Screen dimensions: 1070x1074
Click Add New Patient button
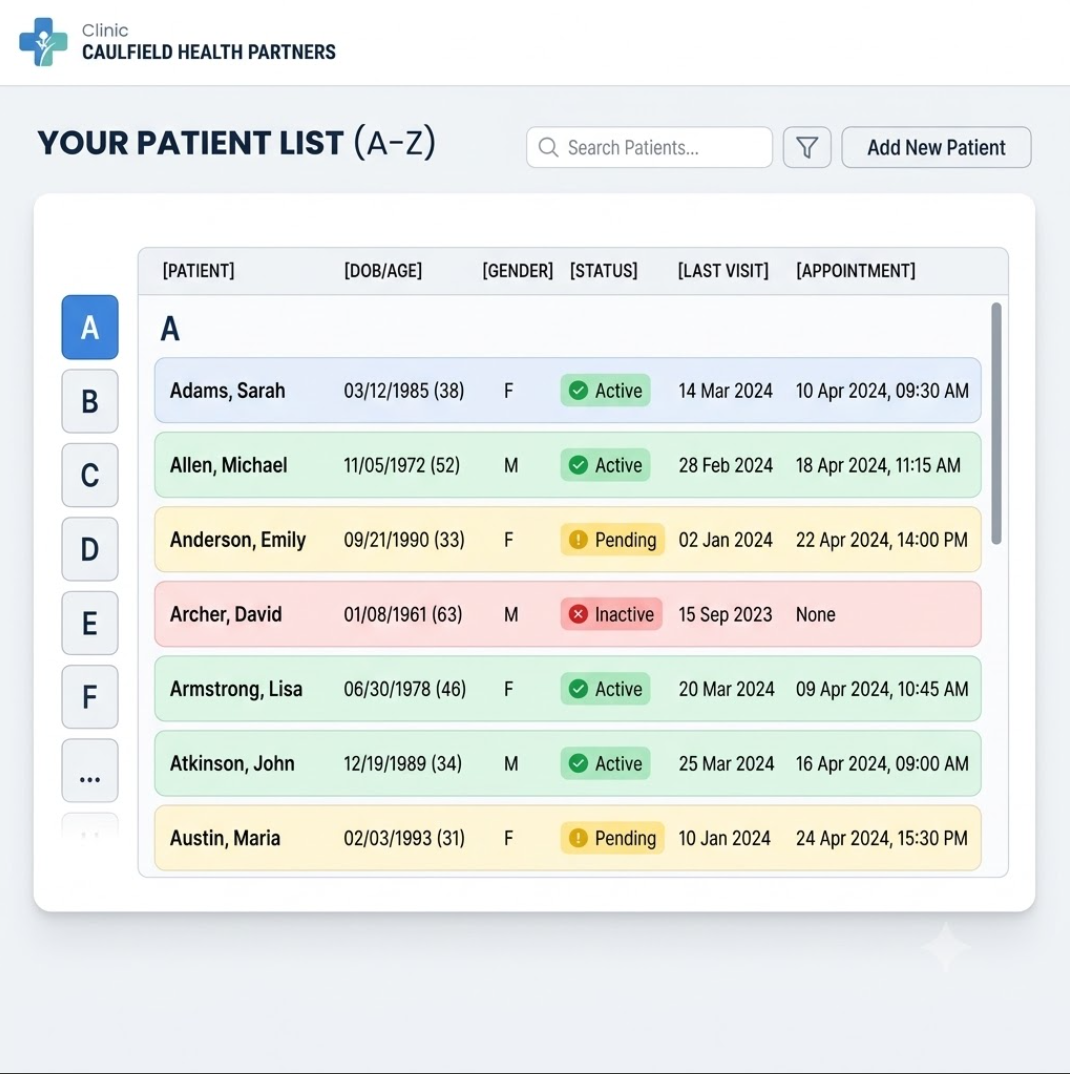click(936, 147)
